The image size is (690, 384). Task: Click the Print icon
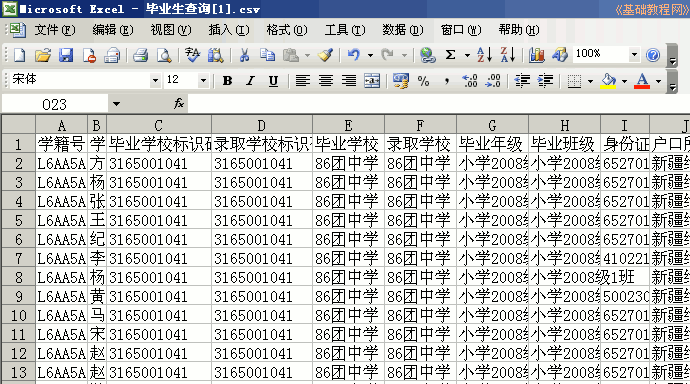[141, 55]
